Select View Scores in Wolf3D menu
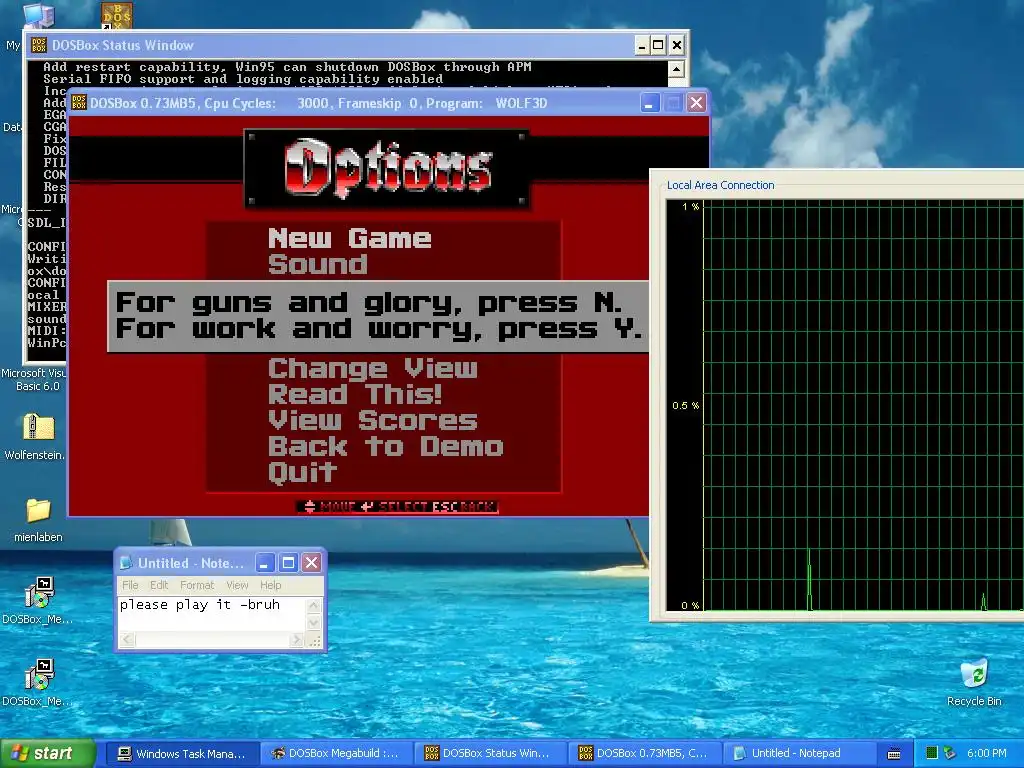The width and height of the screenshot is (1024, 768). tap(372, 421)
